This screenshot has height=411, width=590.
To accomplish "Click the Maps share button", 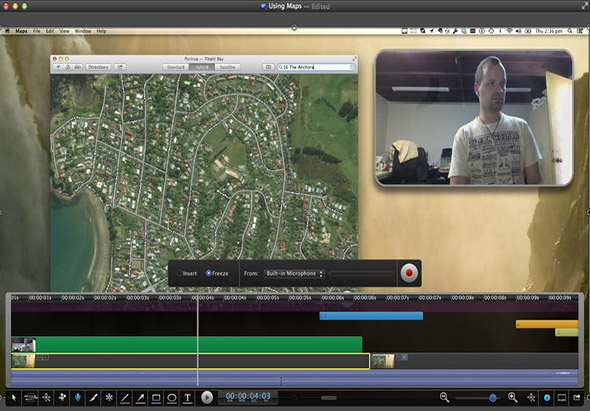I will [120, 67].
